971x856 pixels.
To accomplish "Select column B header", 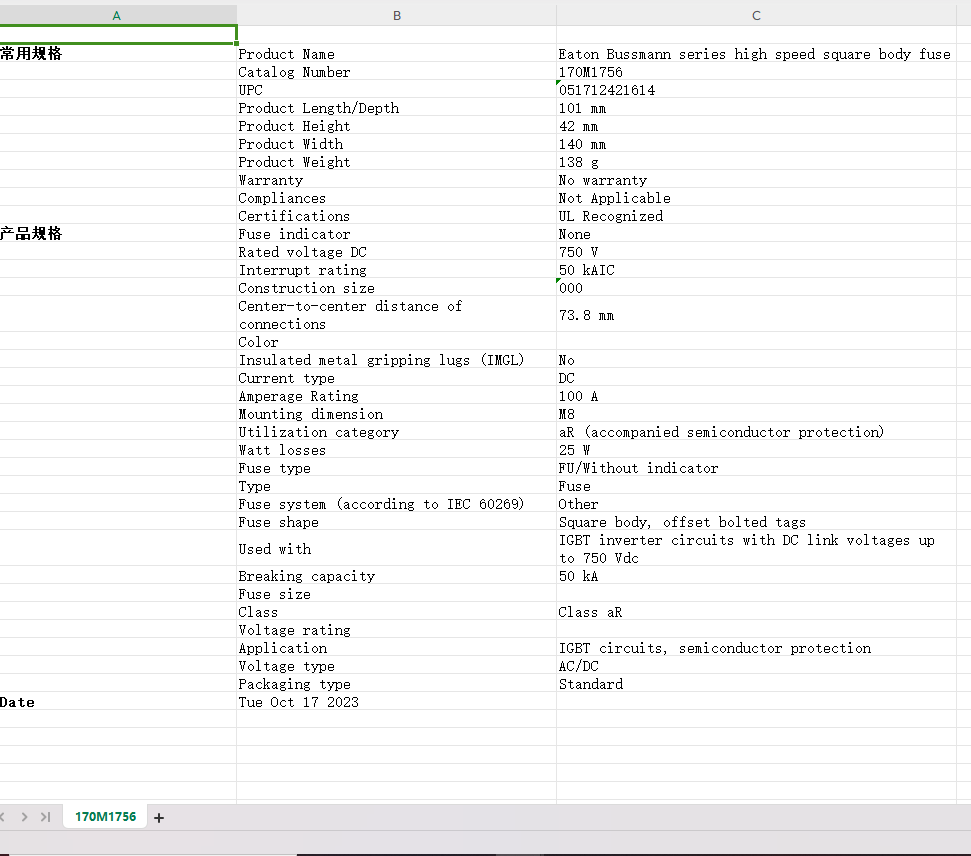I will (x=396, y=15).
